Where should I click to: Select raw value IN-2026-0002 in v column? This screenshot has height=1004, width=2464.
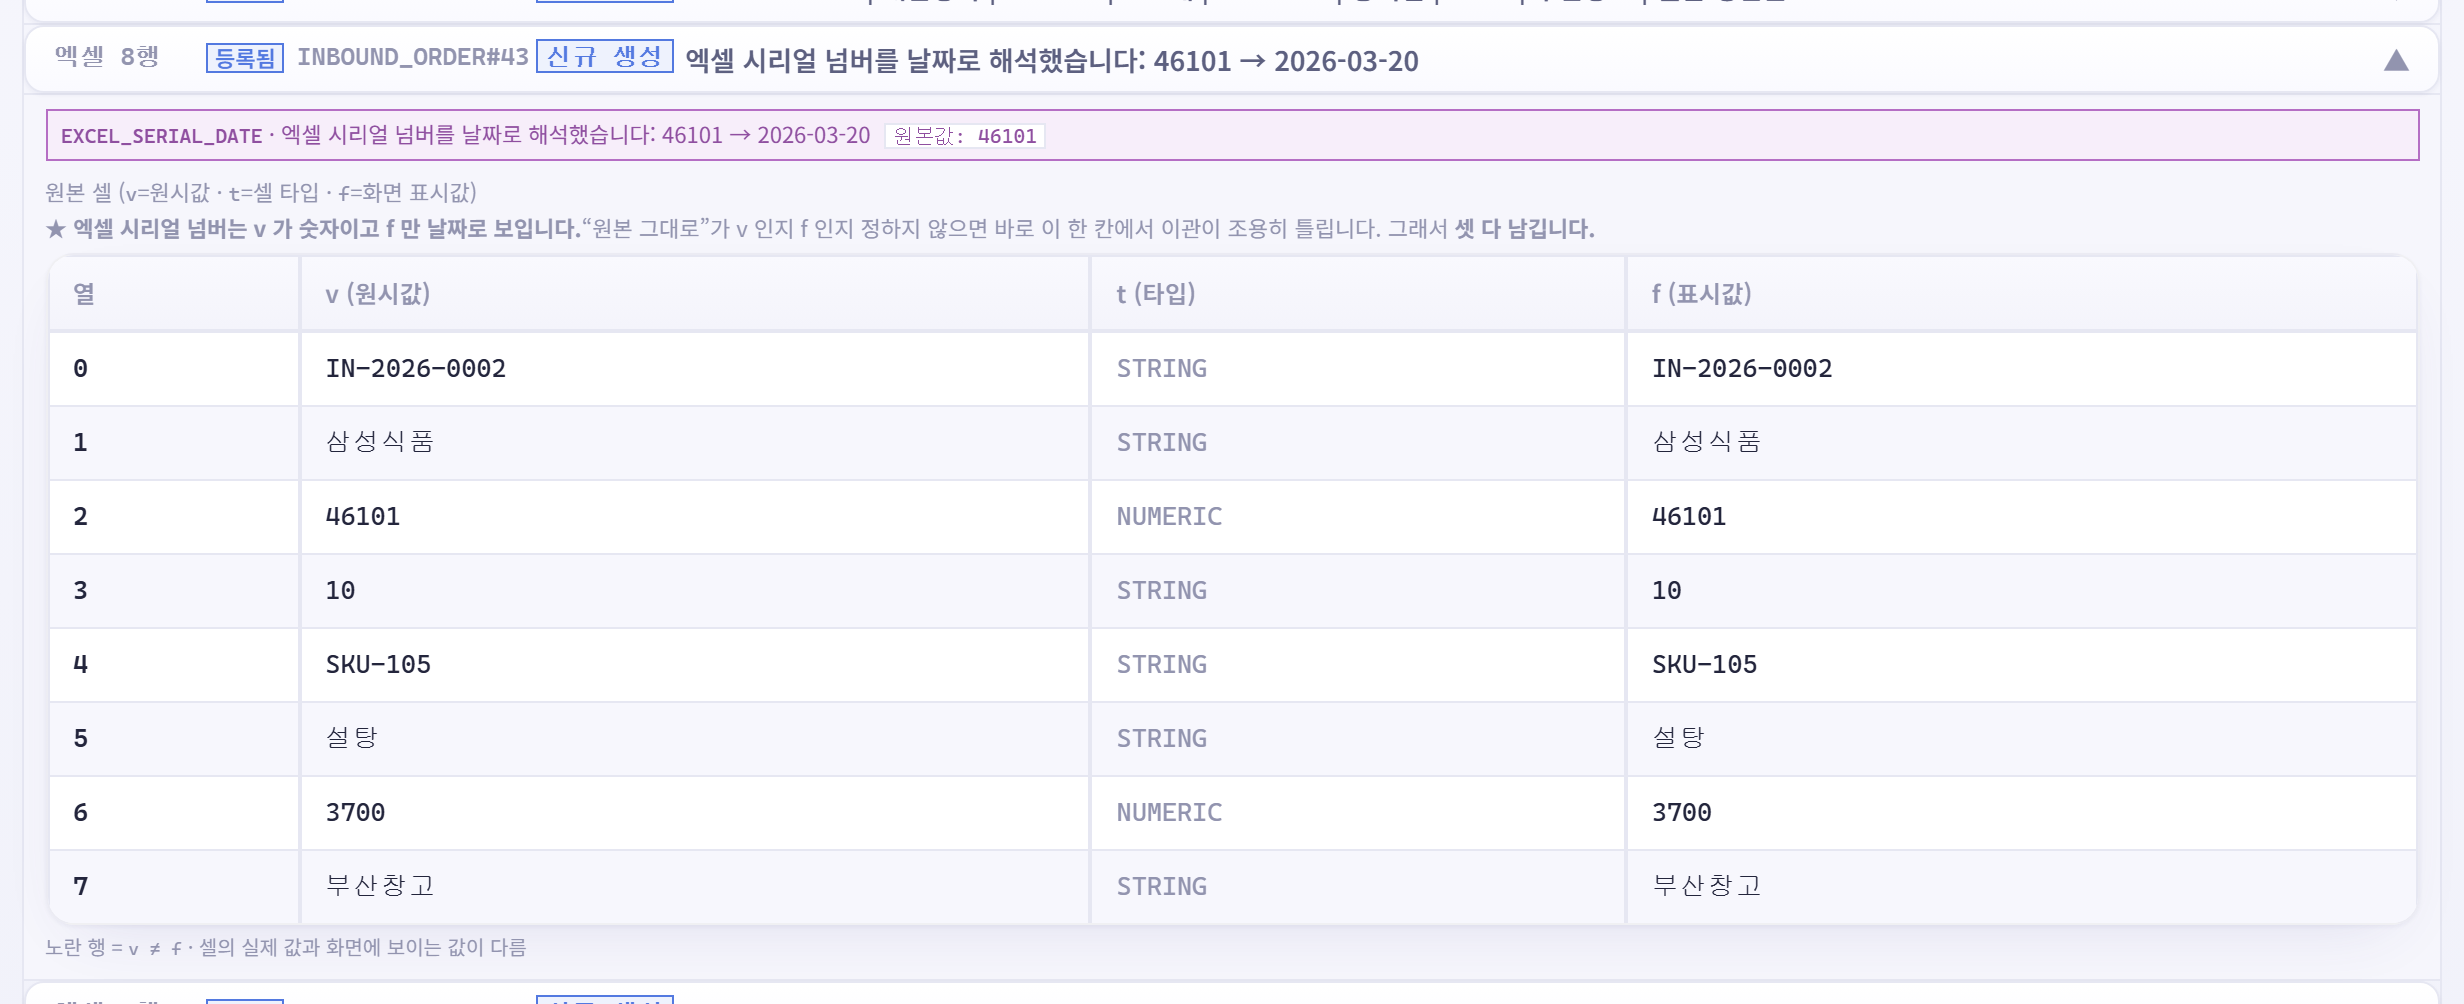tap(416, 368)
